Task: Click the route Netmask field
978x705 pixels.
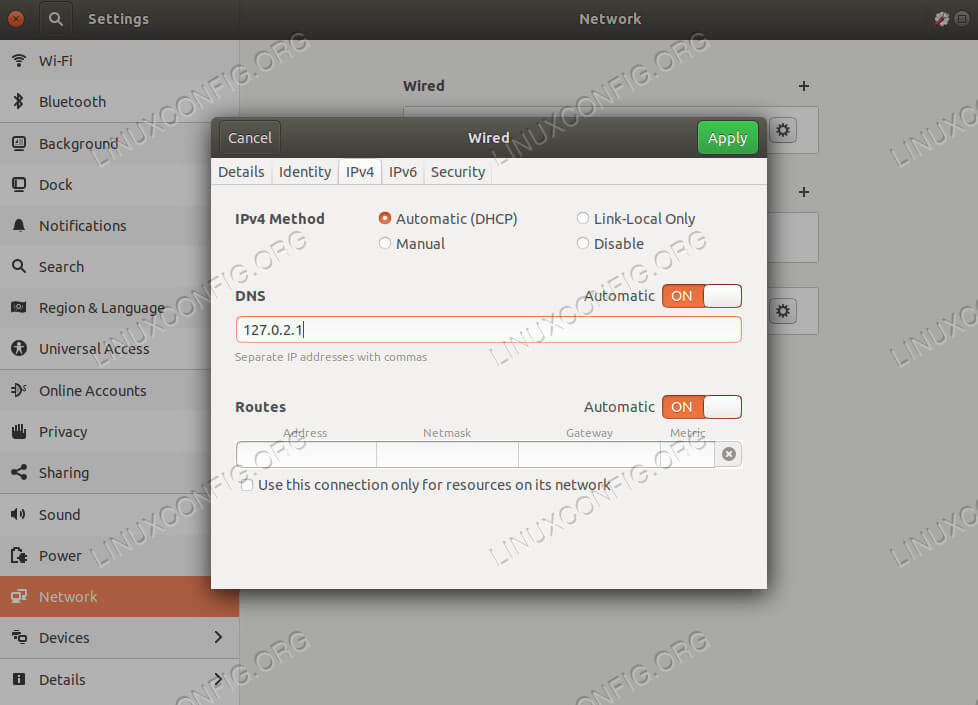Action: coord(447,454)
